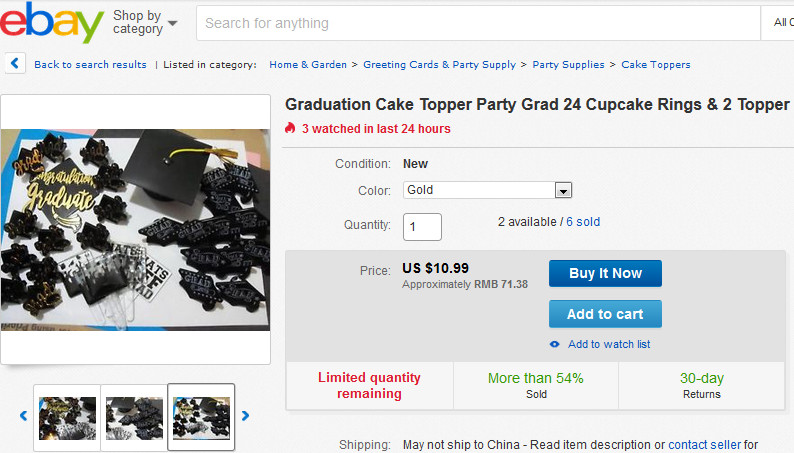Open the Shop by category menu

(x=145, y=22)
